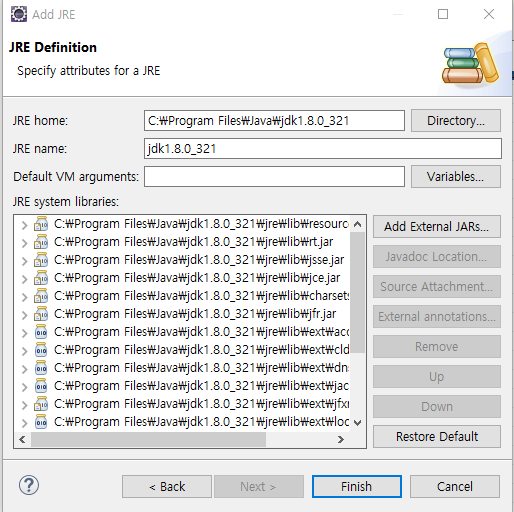
Task: Expand the ext\jac jar tree entry
Action: [24, 387]
